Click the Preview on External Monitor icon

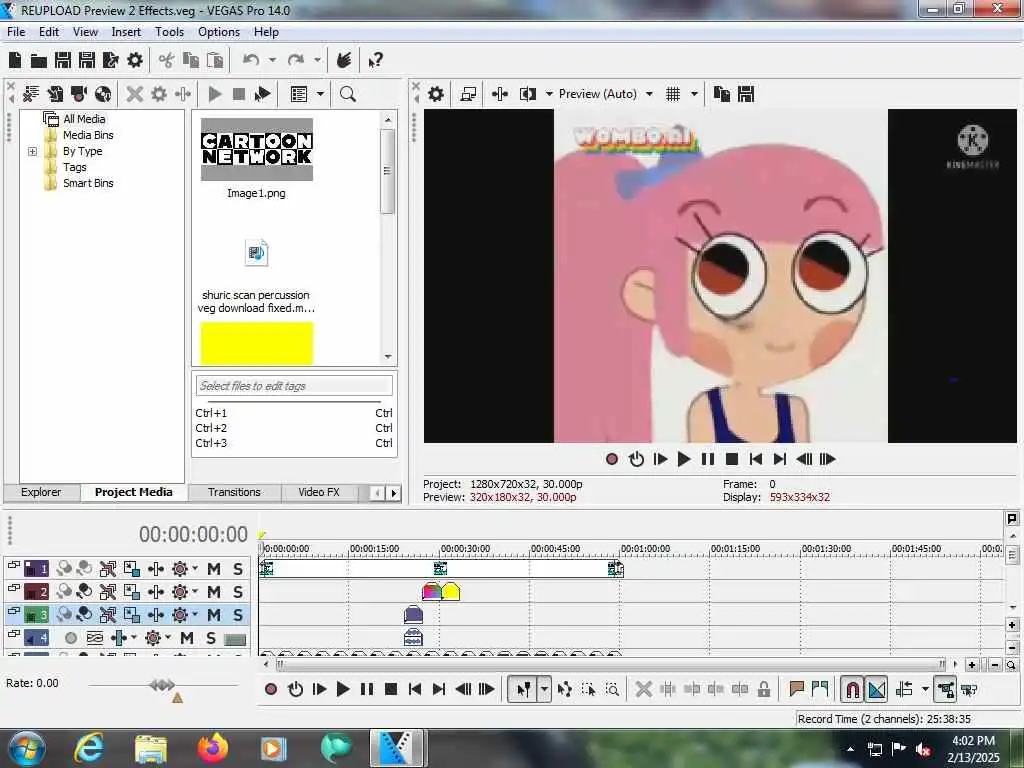(x=468, y=94)
